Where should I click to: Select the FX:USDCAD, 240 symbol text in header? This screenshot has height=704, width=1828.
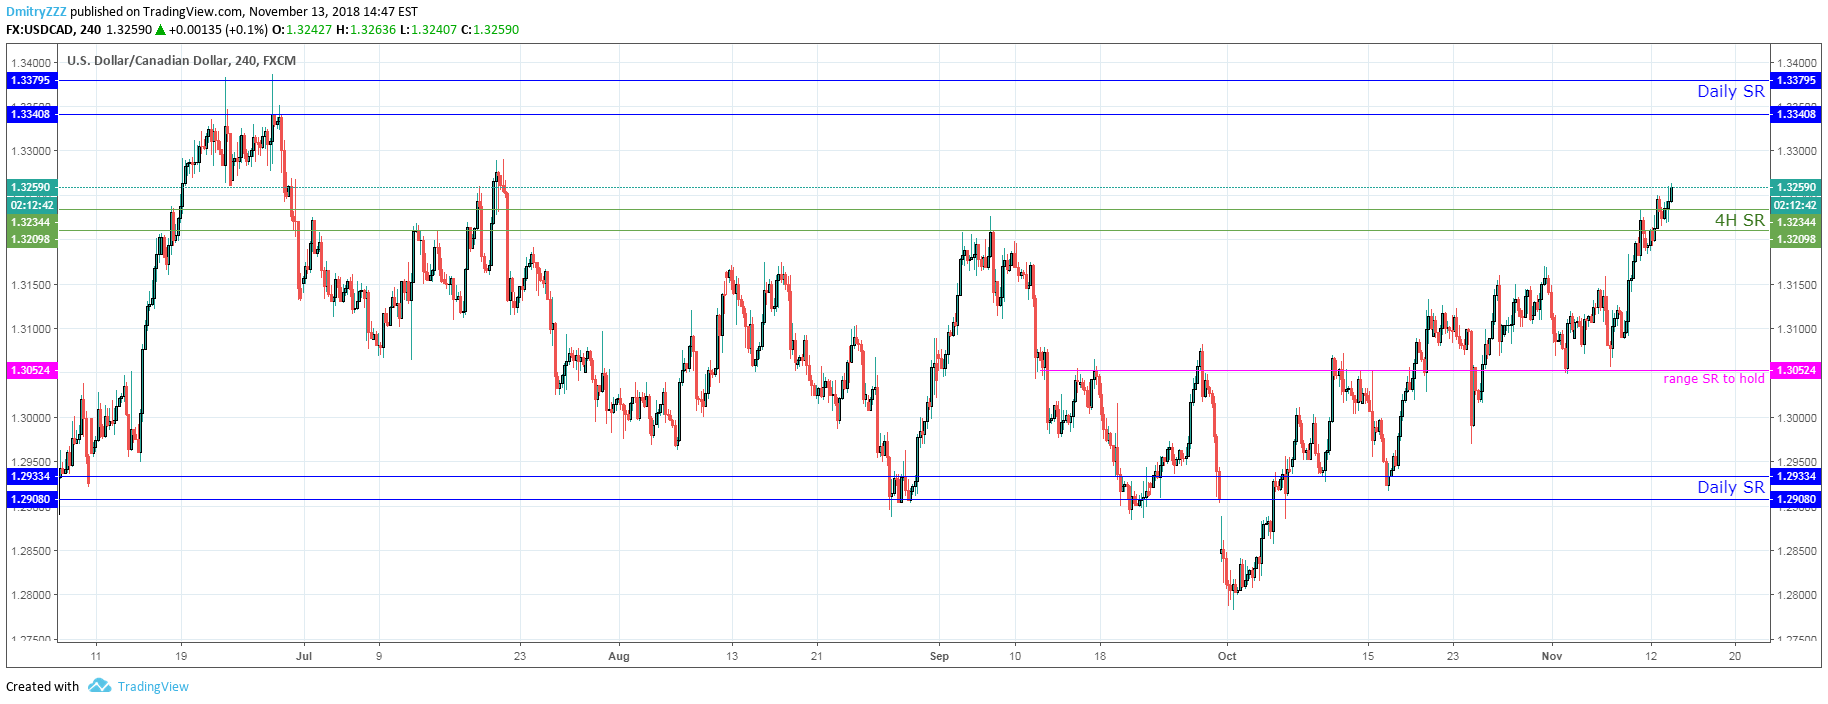54,30
